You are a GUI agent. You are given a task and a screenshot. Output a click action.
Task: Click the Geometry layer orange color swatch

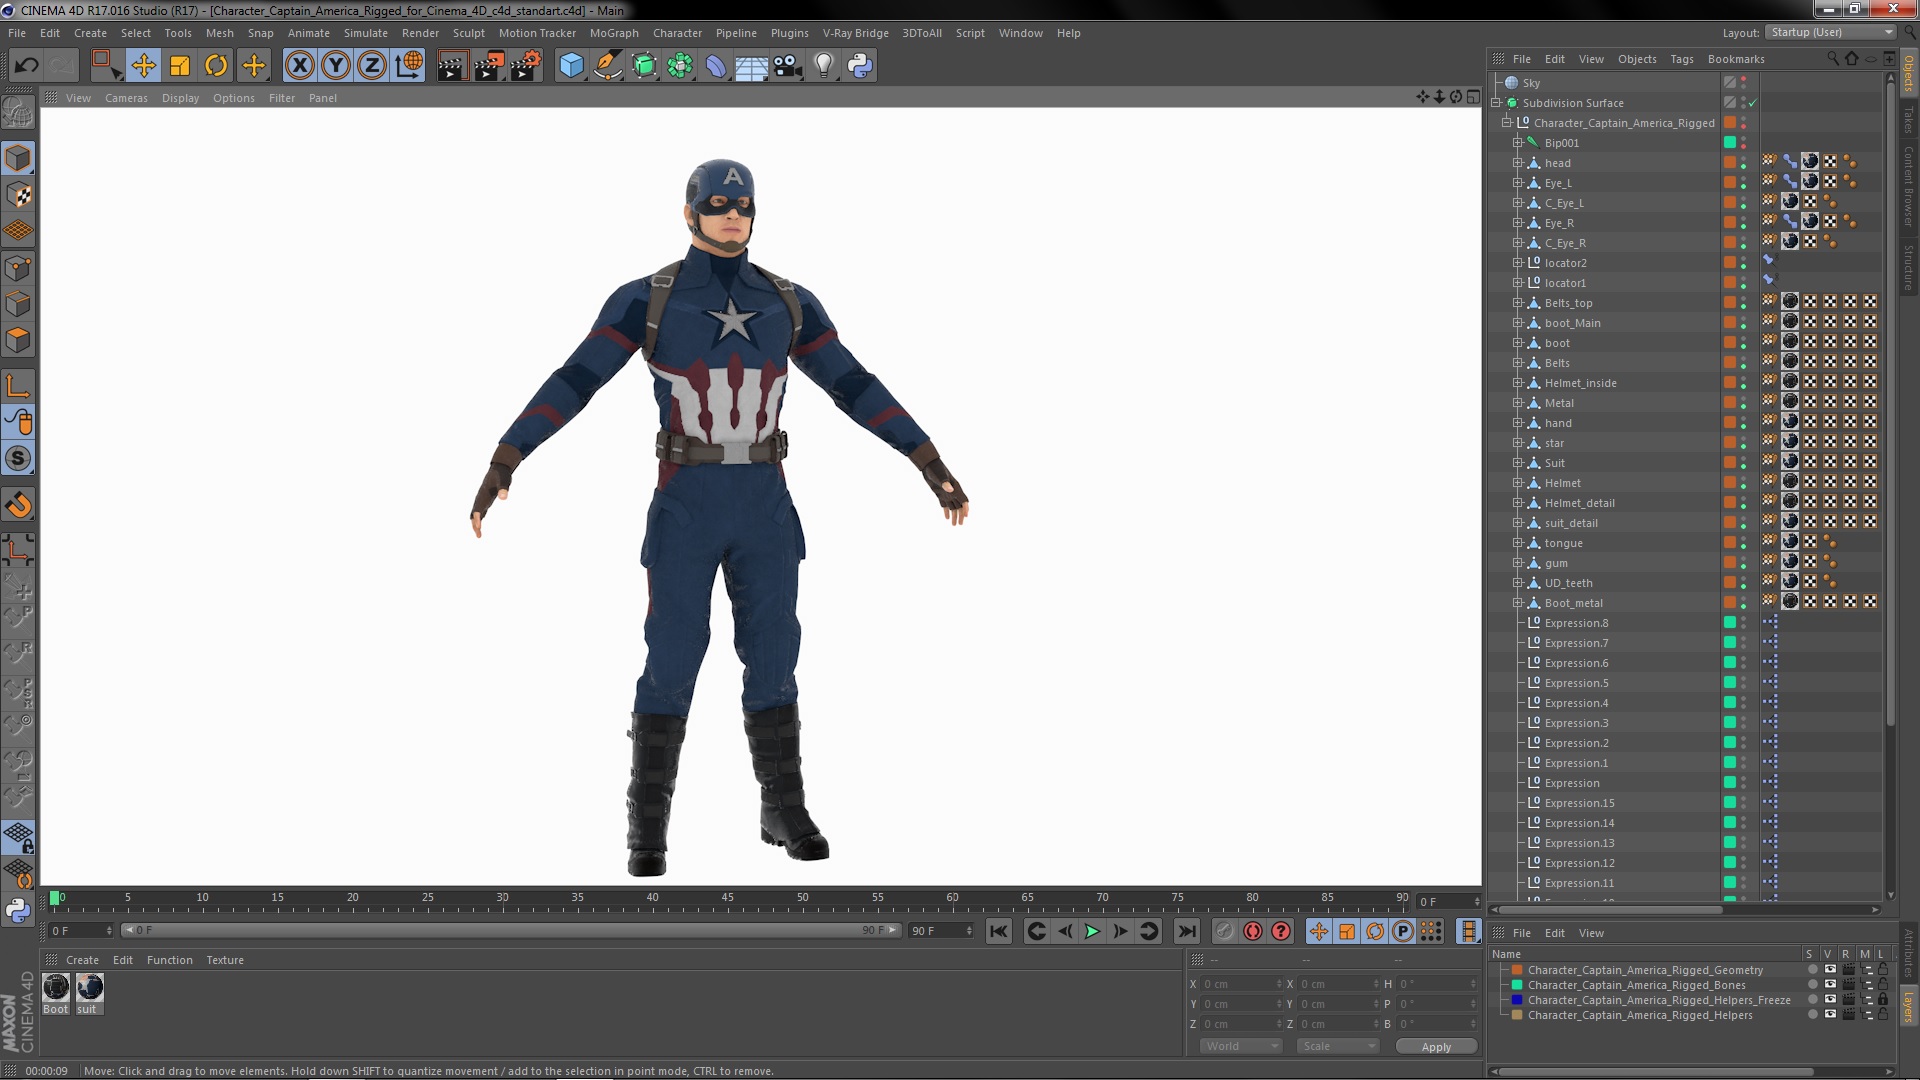1517,970
